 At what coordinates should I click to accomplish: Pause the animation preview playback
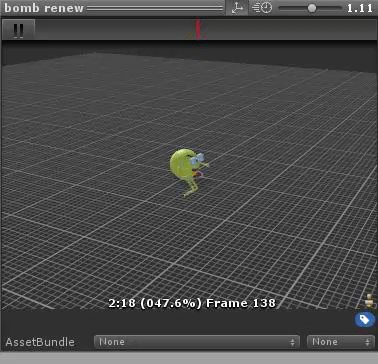coord(18,30)
